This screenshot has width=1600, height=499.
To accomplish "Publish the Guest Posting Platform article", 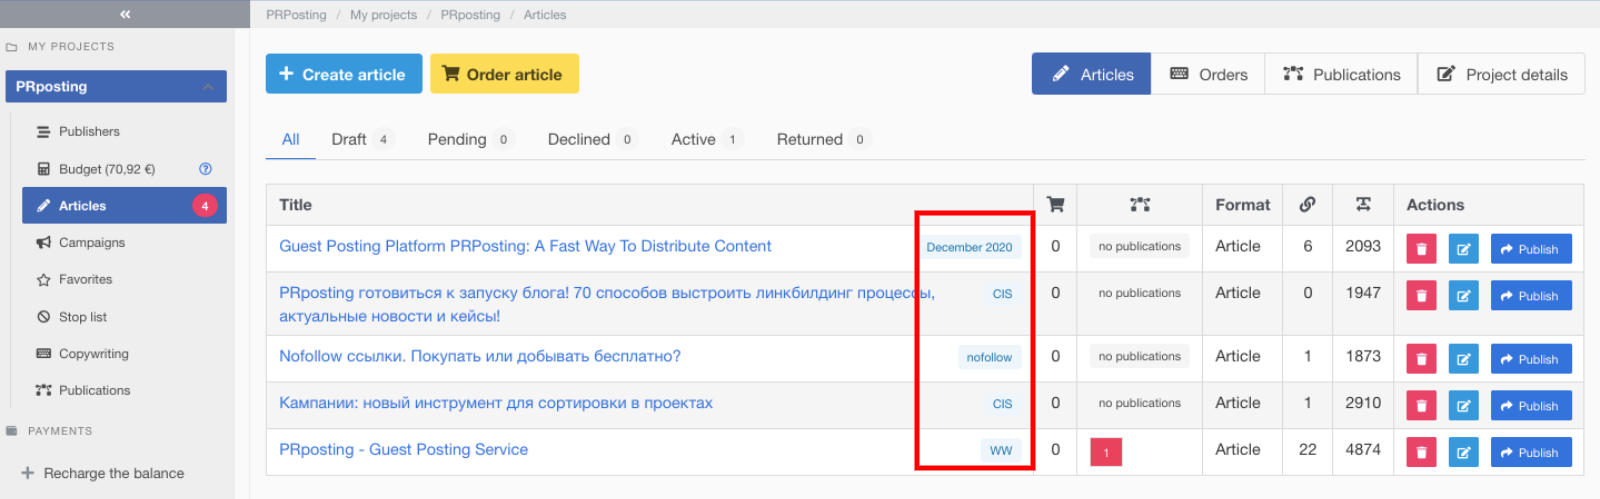I will 1531,249.
